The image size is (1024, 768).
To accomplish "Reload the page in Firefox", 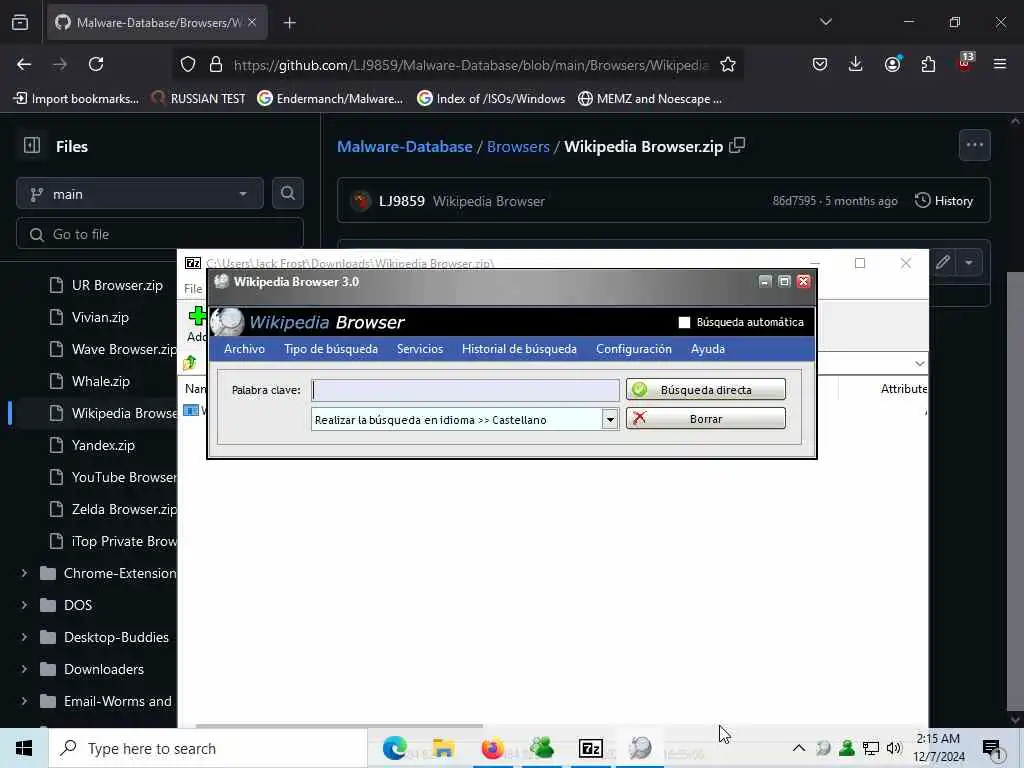I will (x=96, y=64).
